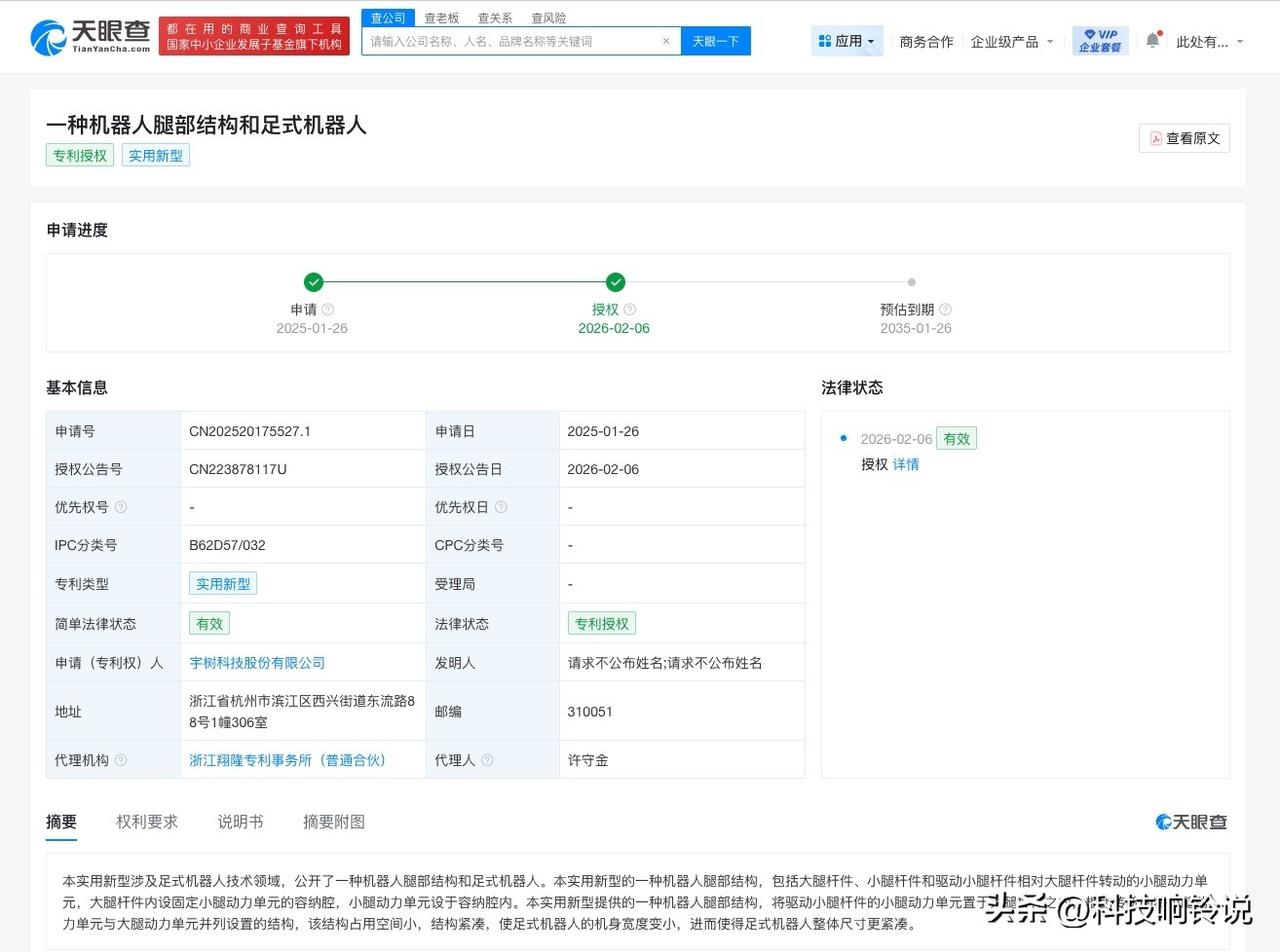Open the 此处有... dropdown
This screenshot has width=1280, height=952.
(1207, 42)
